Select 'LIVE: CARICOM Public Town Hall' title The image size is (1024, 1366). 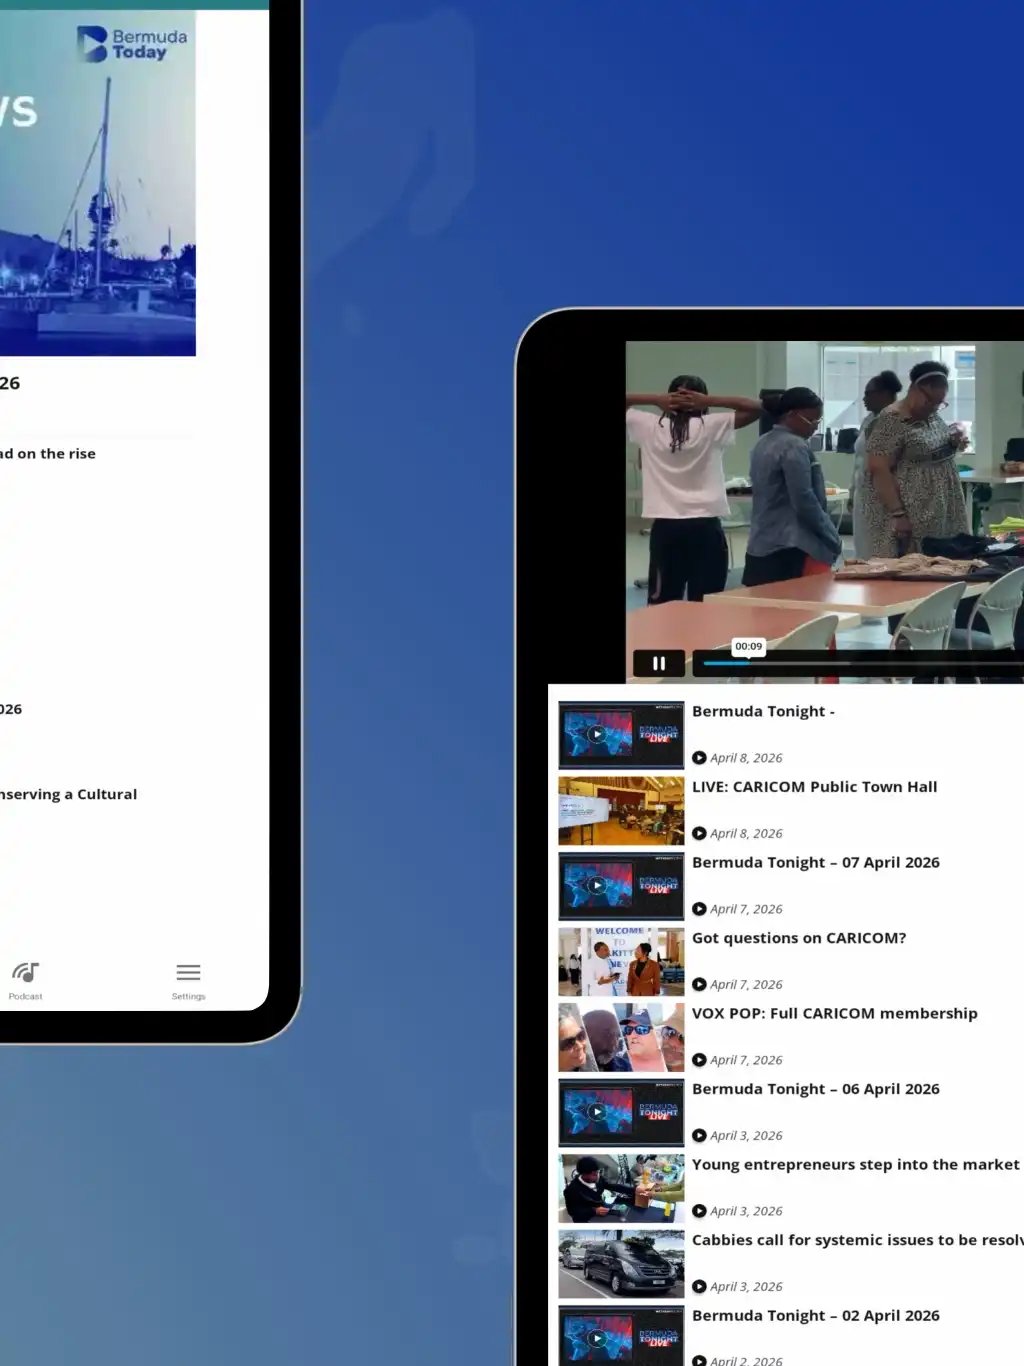814,787
